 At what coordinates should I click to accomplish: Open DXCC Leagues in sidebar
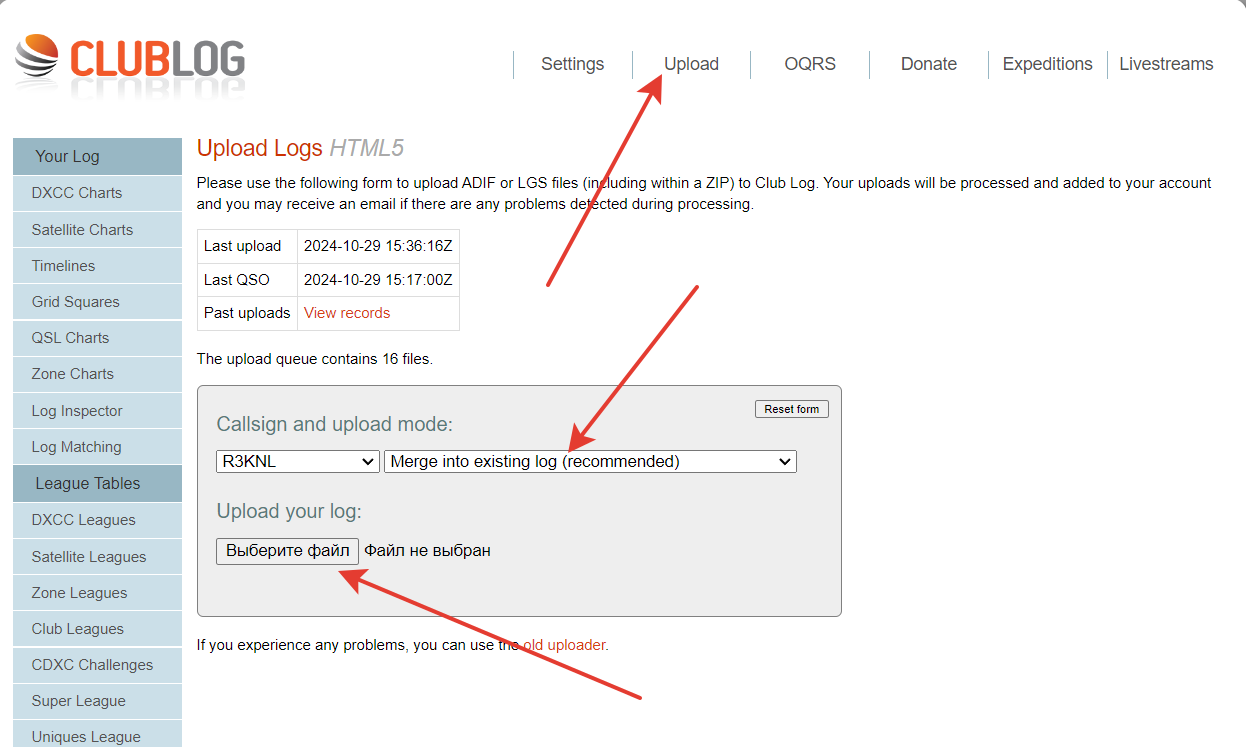point(97,520)
